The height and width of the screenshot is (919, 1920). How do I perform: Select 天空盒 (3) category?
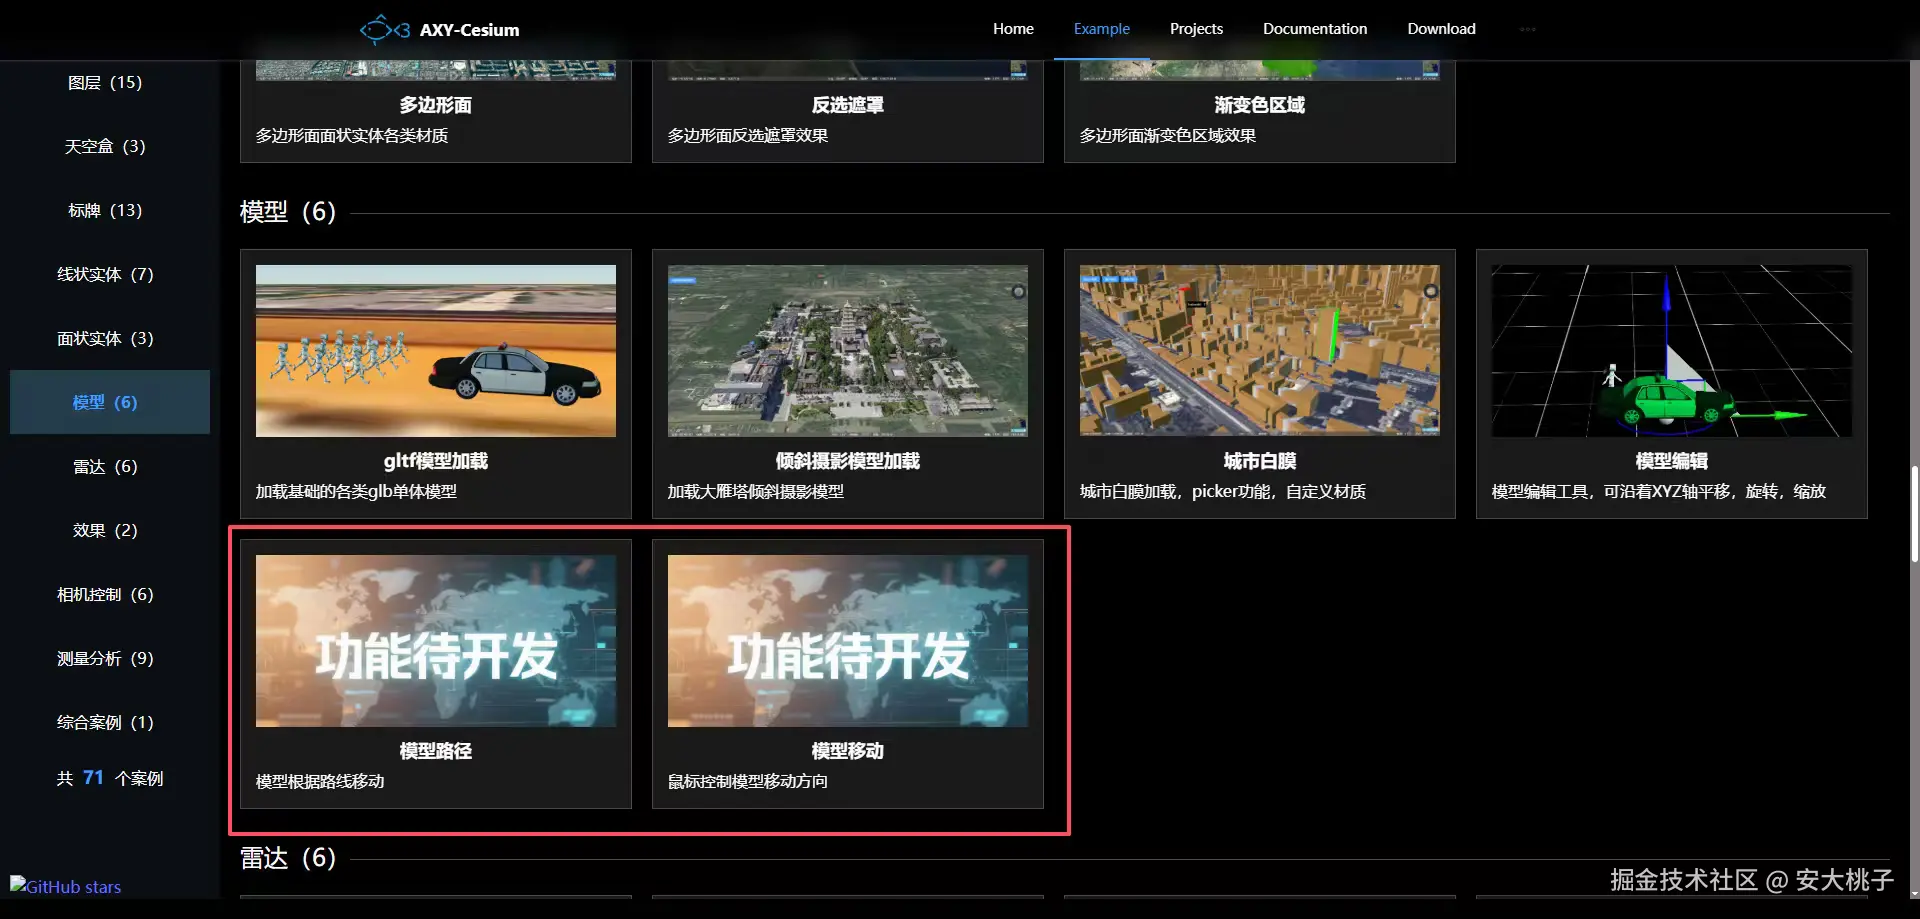coord(105,146)
